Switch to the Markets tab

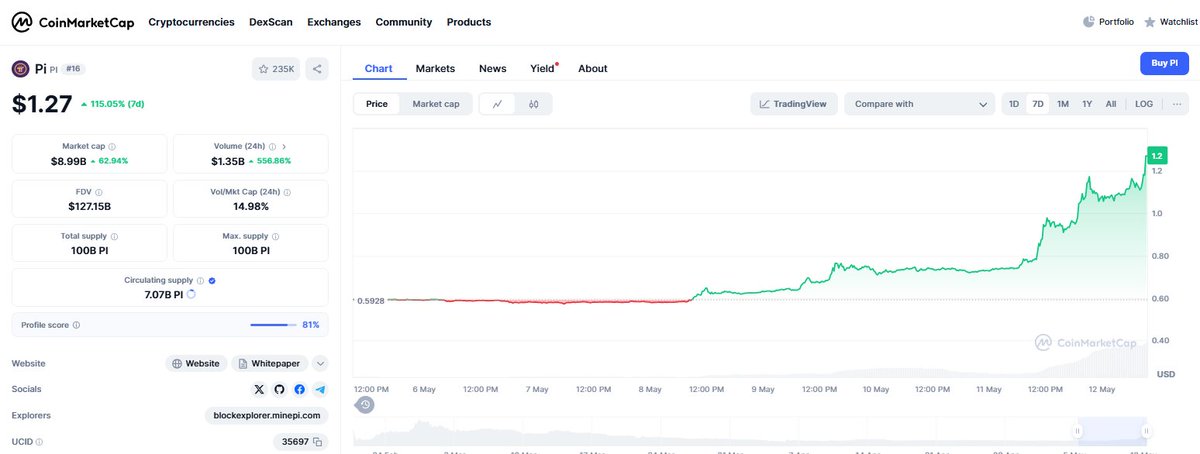pyautogui.click(x=435, y=68)
